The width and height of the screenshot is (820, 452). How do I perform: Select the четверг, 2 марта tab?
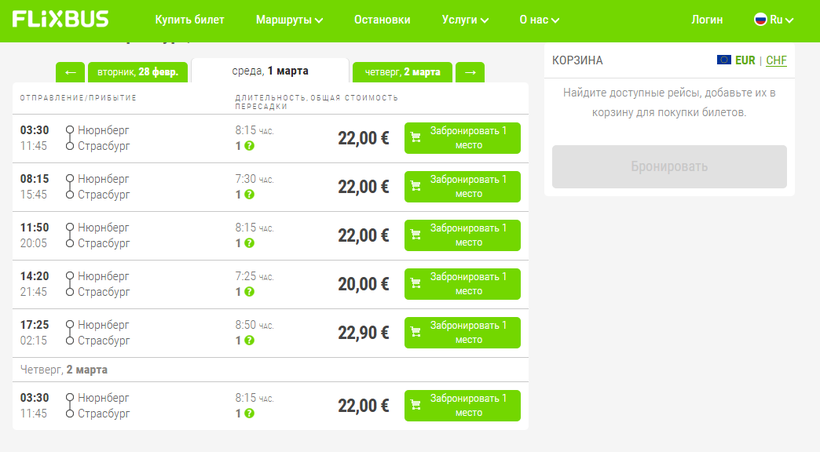coord(402,72)
